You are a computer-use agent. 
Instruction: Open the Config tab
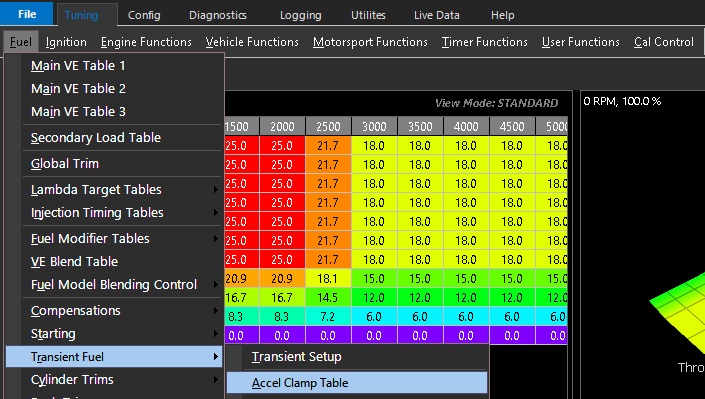coord(144,15)
